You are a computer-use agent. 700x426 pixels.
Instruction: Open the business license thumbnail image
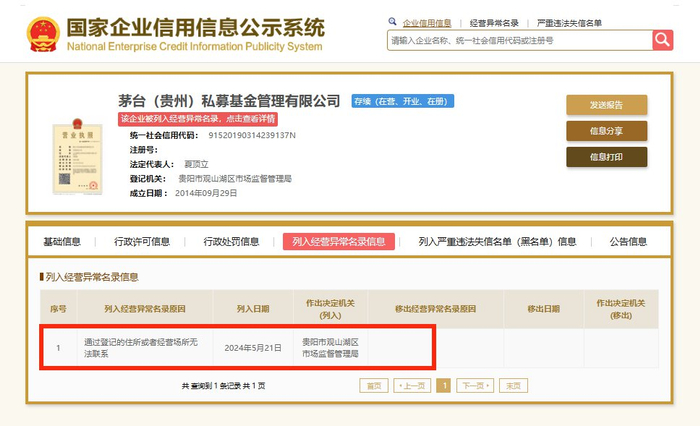[77, 156]
